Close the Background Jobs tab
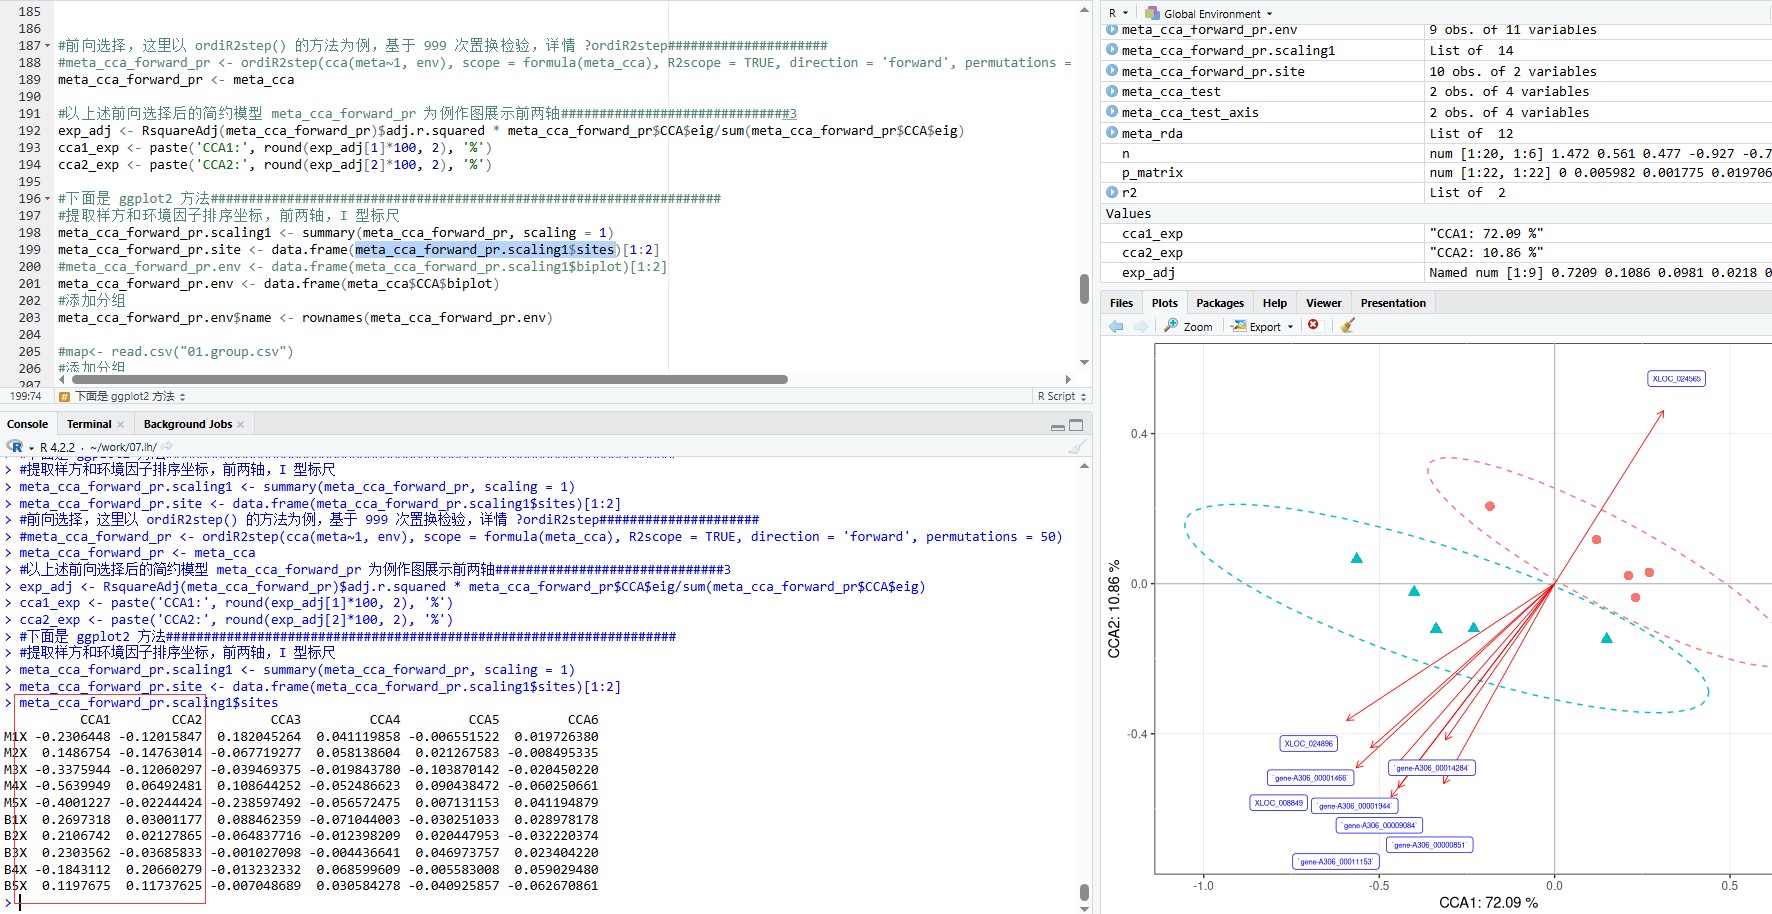The height and width of the screenshot is (914, 1772). click(x=241, y=425)
